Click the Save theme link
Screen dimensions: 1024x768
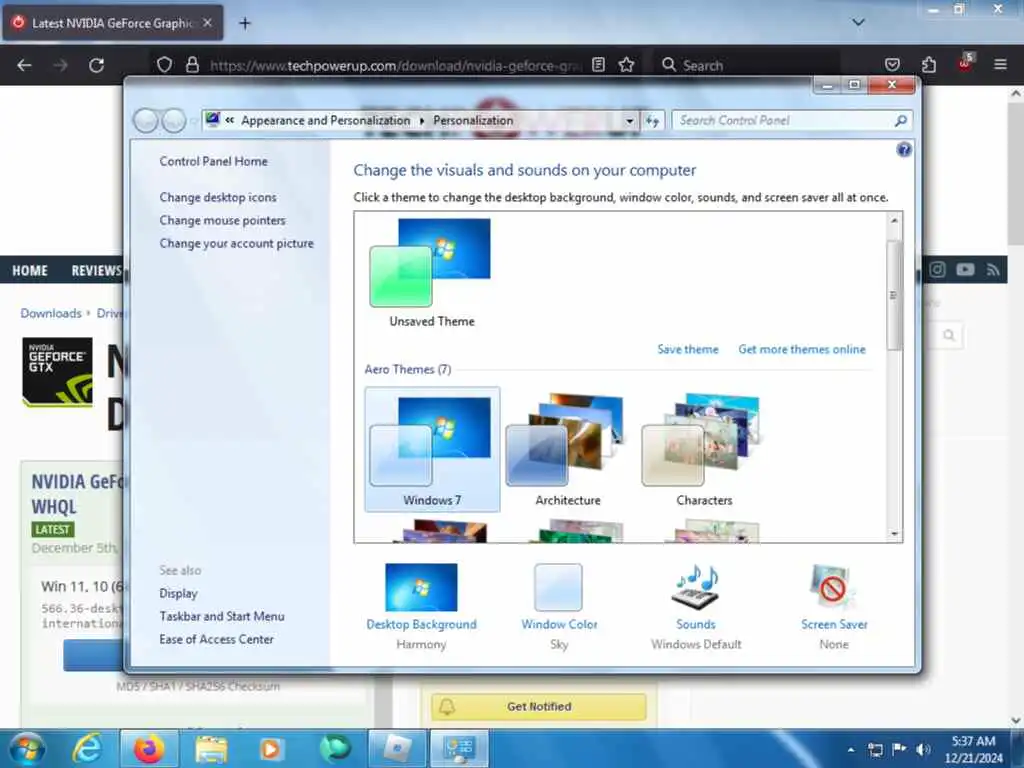[688, 349]
